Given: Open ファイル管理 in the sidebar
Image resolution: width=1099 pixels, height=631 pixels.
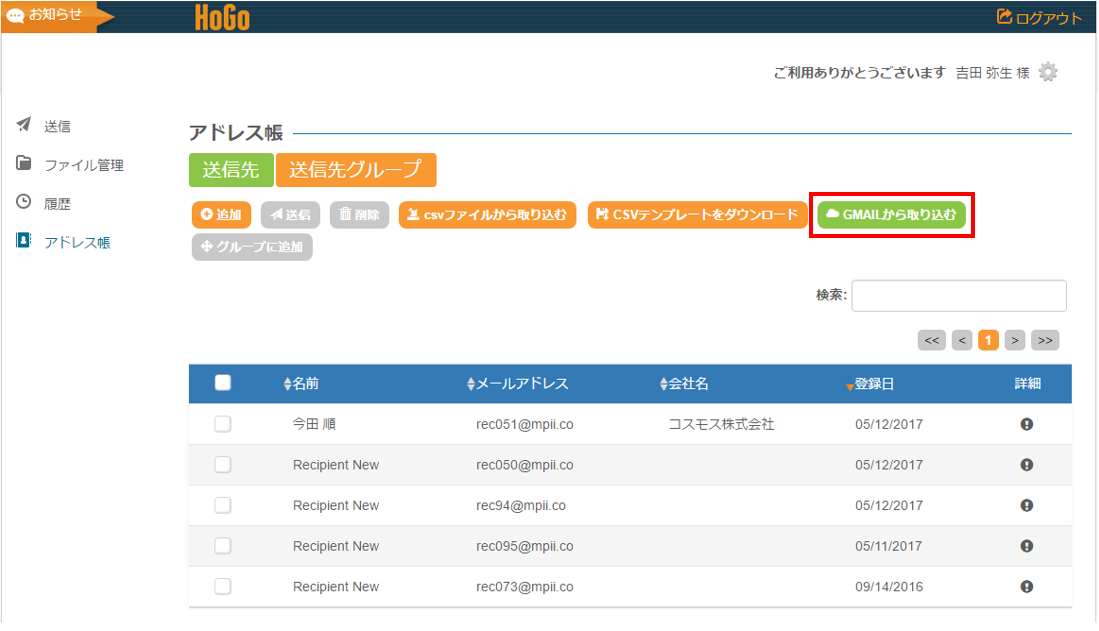Looking at the screenshot, I should 83,165.
